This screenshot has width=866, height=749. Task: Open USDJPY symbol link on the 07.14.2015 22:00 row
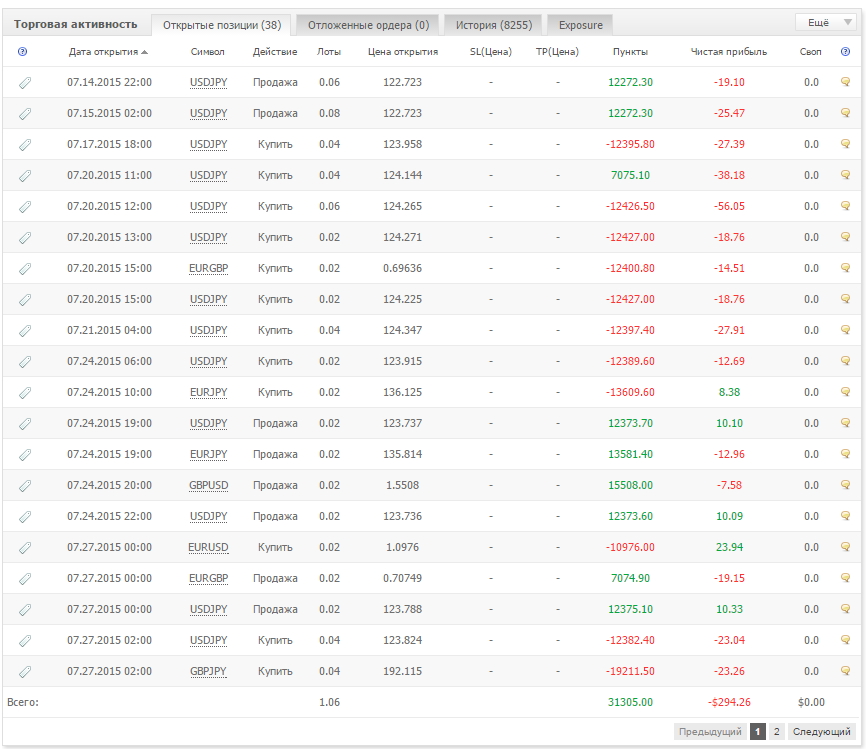coord(208,82)
